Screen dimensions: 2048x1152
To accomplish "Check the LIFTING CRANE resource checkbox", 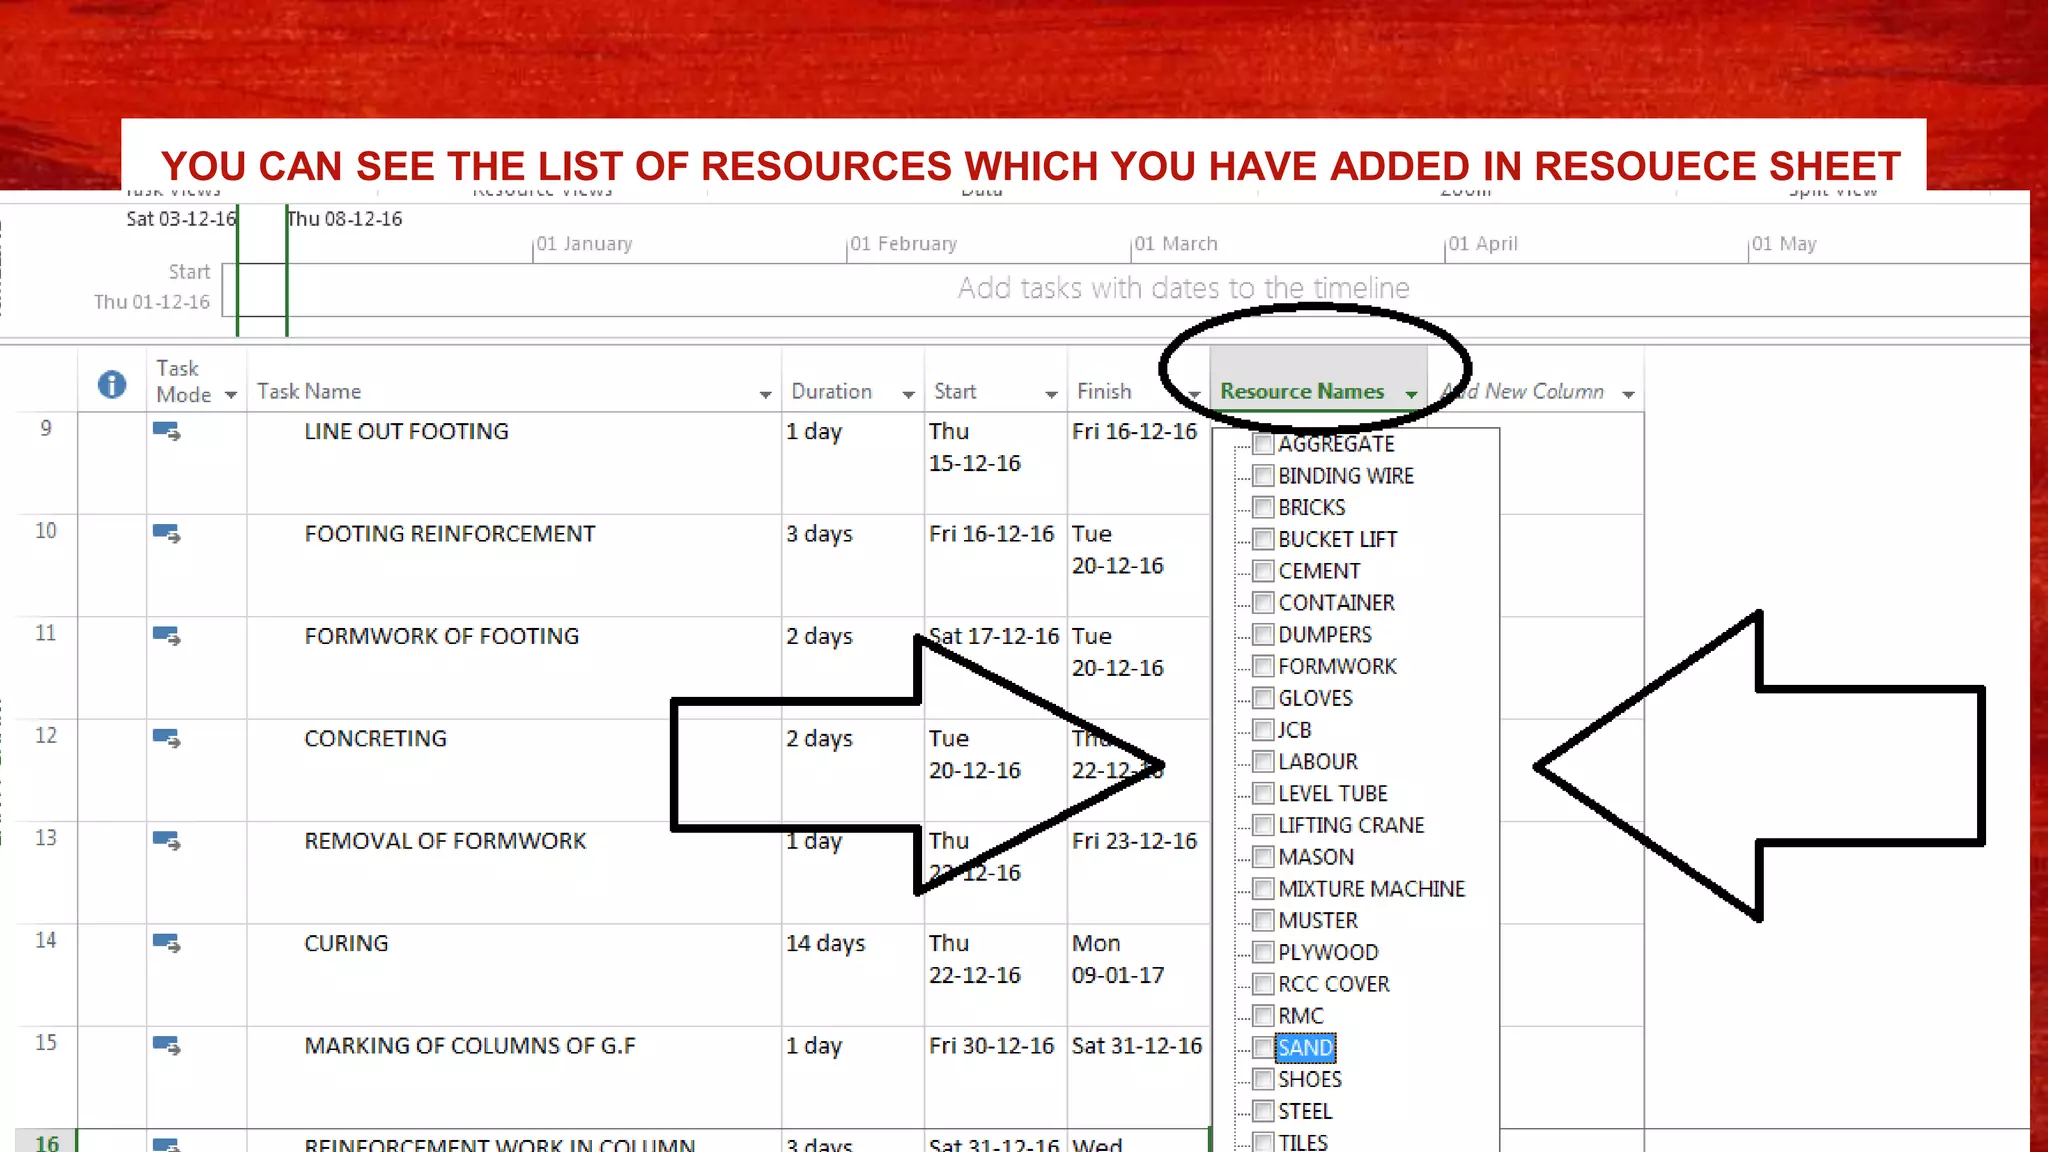I will tap(1263, 825).
